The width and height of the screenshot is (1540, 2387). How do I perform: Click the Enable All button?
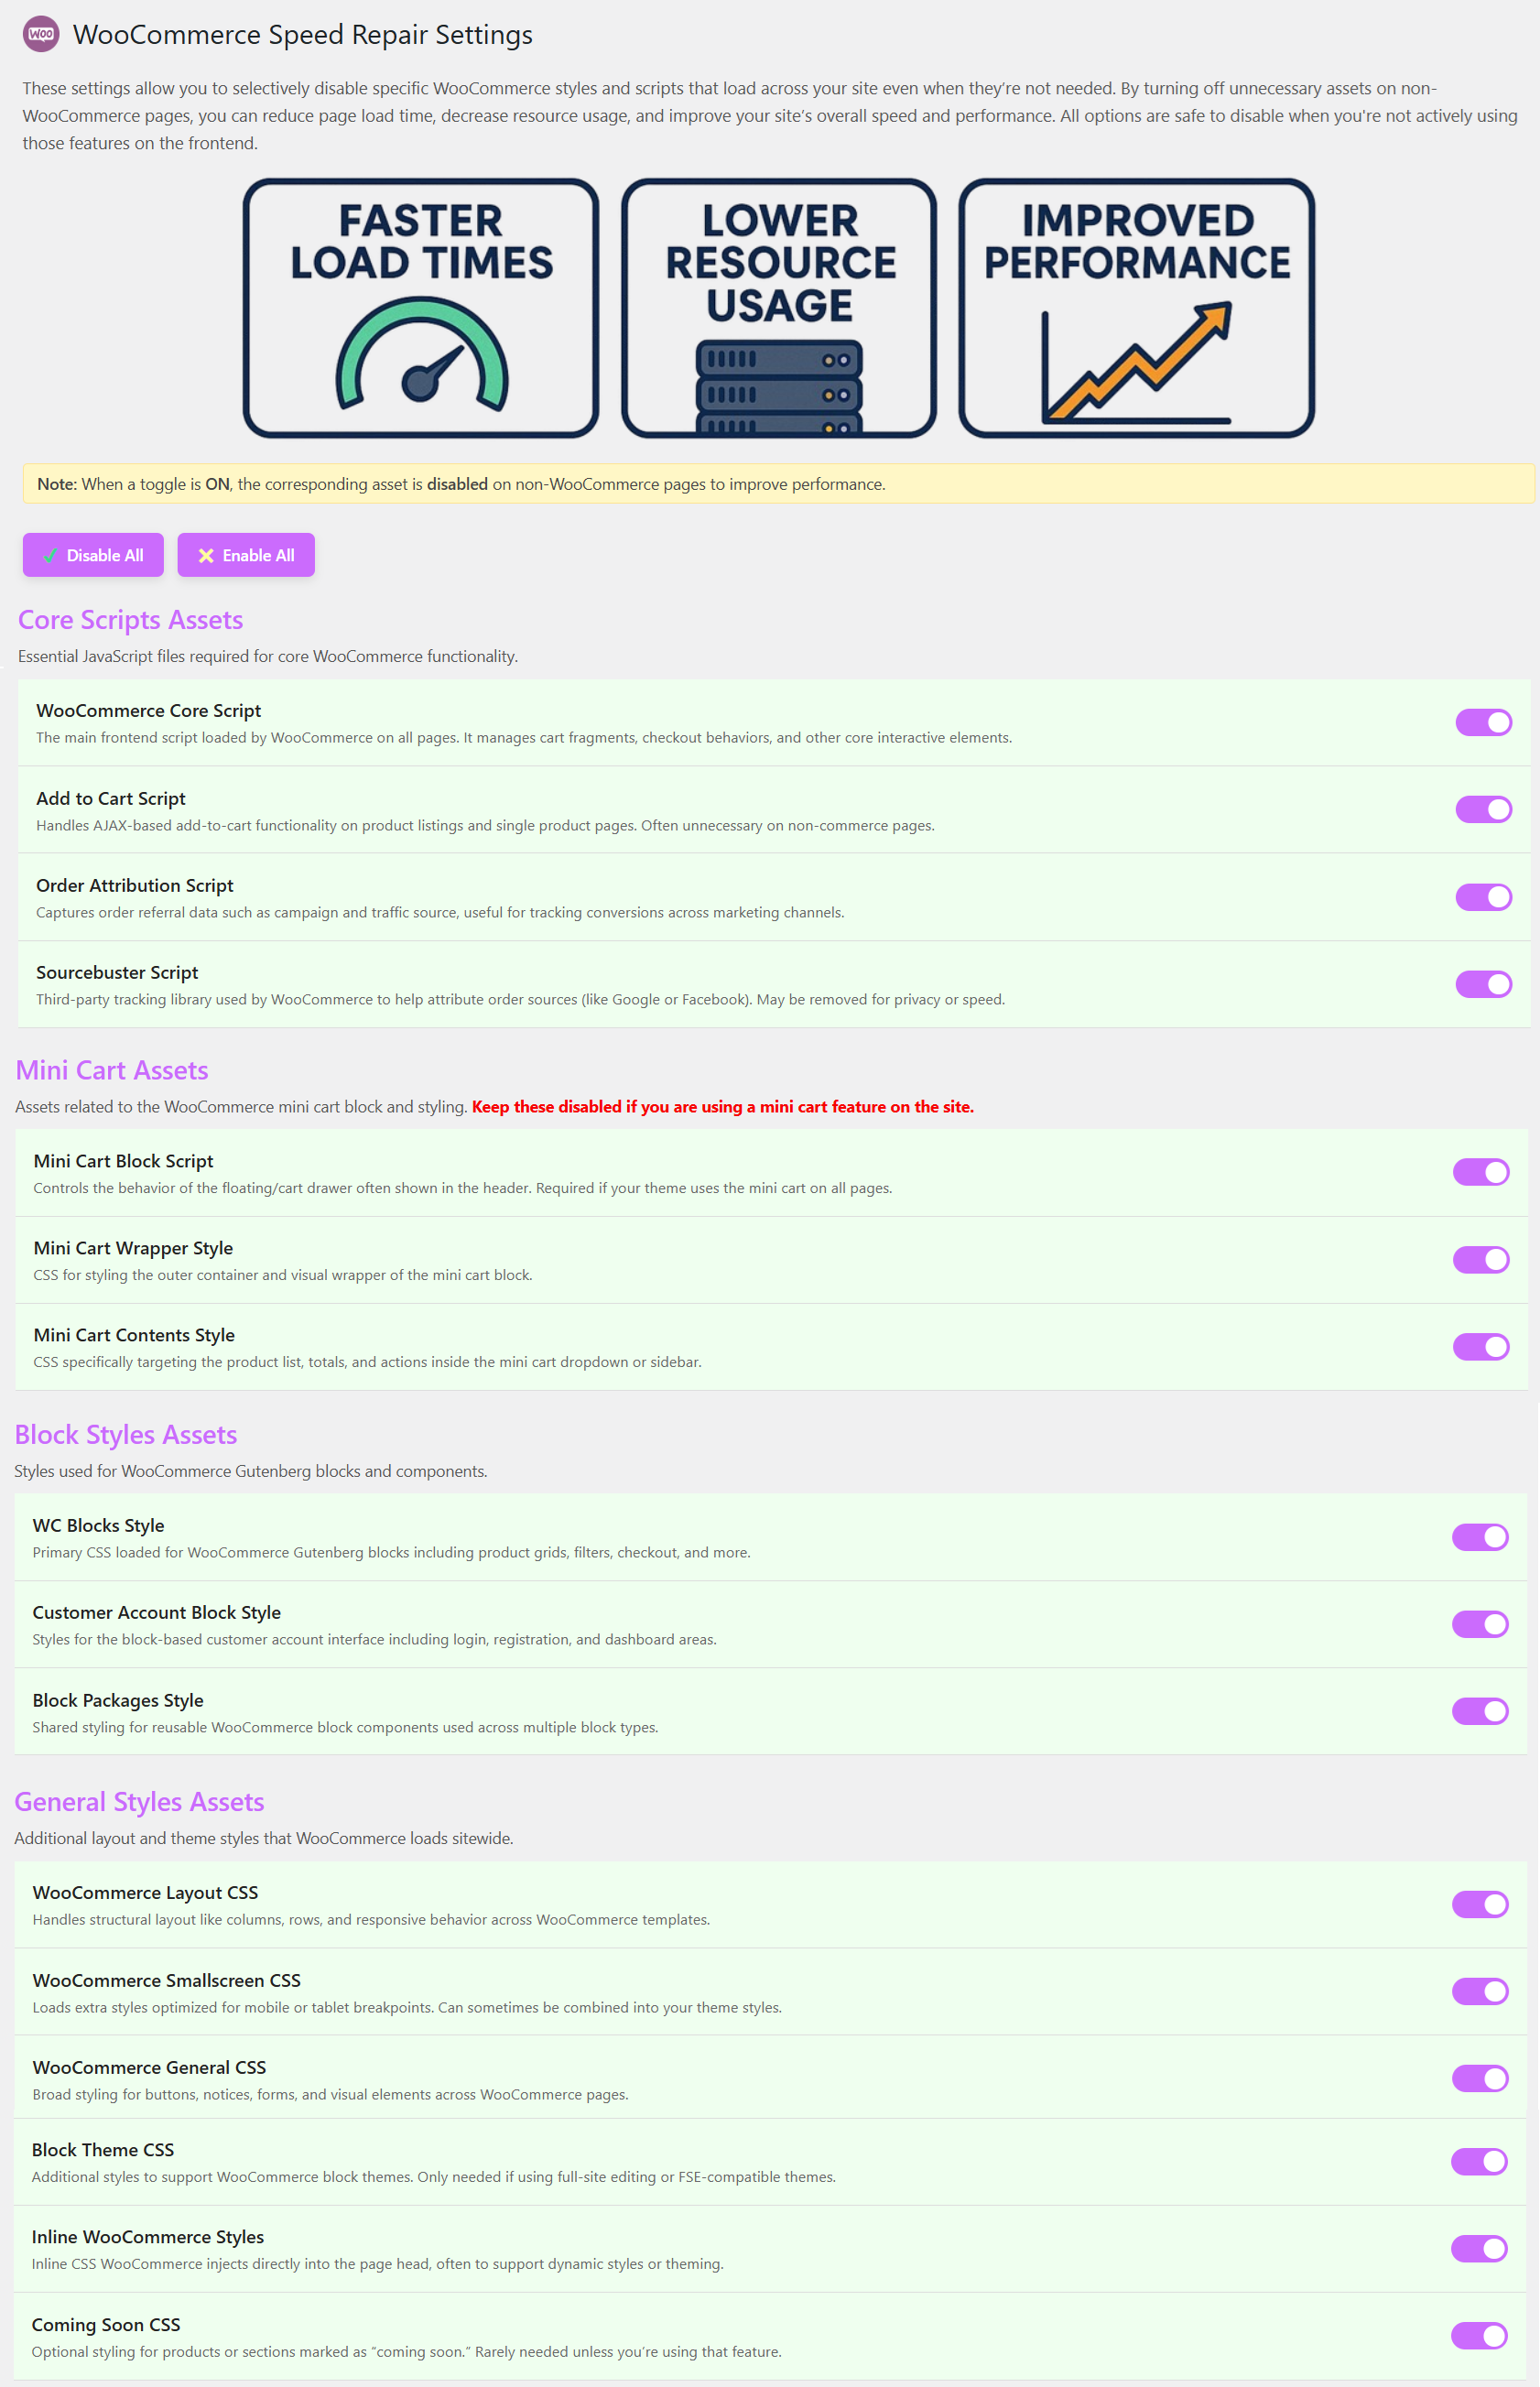click(x=246, y=555)
